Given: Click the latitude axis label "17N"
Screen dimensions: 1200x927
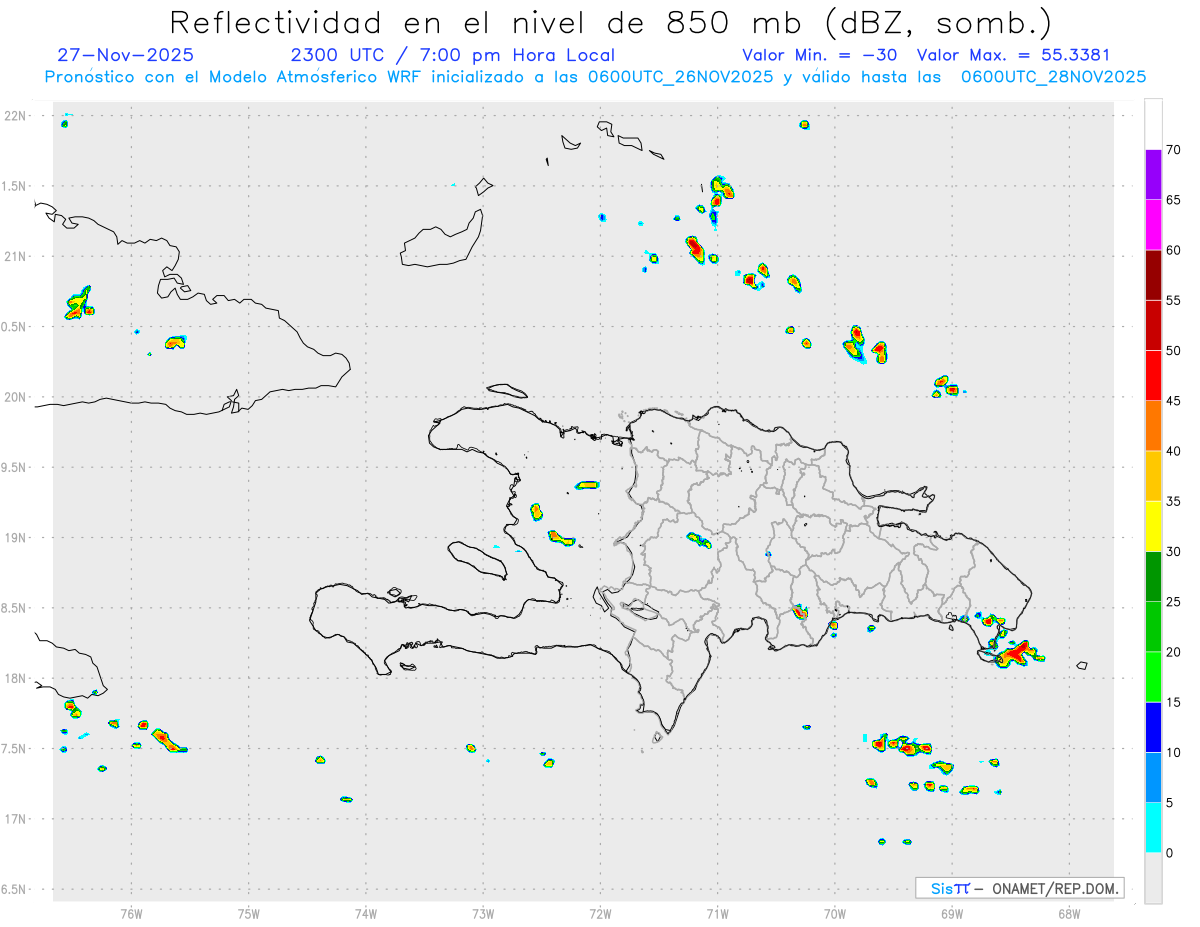Looking at the screenshot, I should [x=16, y=819].
